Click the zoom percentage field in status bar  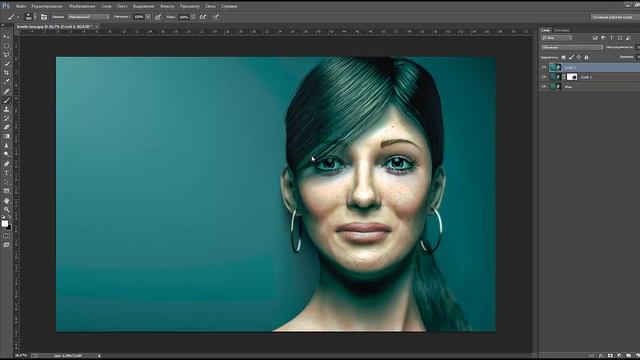click(x=21, y=356)
